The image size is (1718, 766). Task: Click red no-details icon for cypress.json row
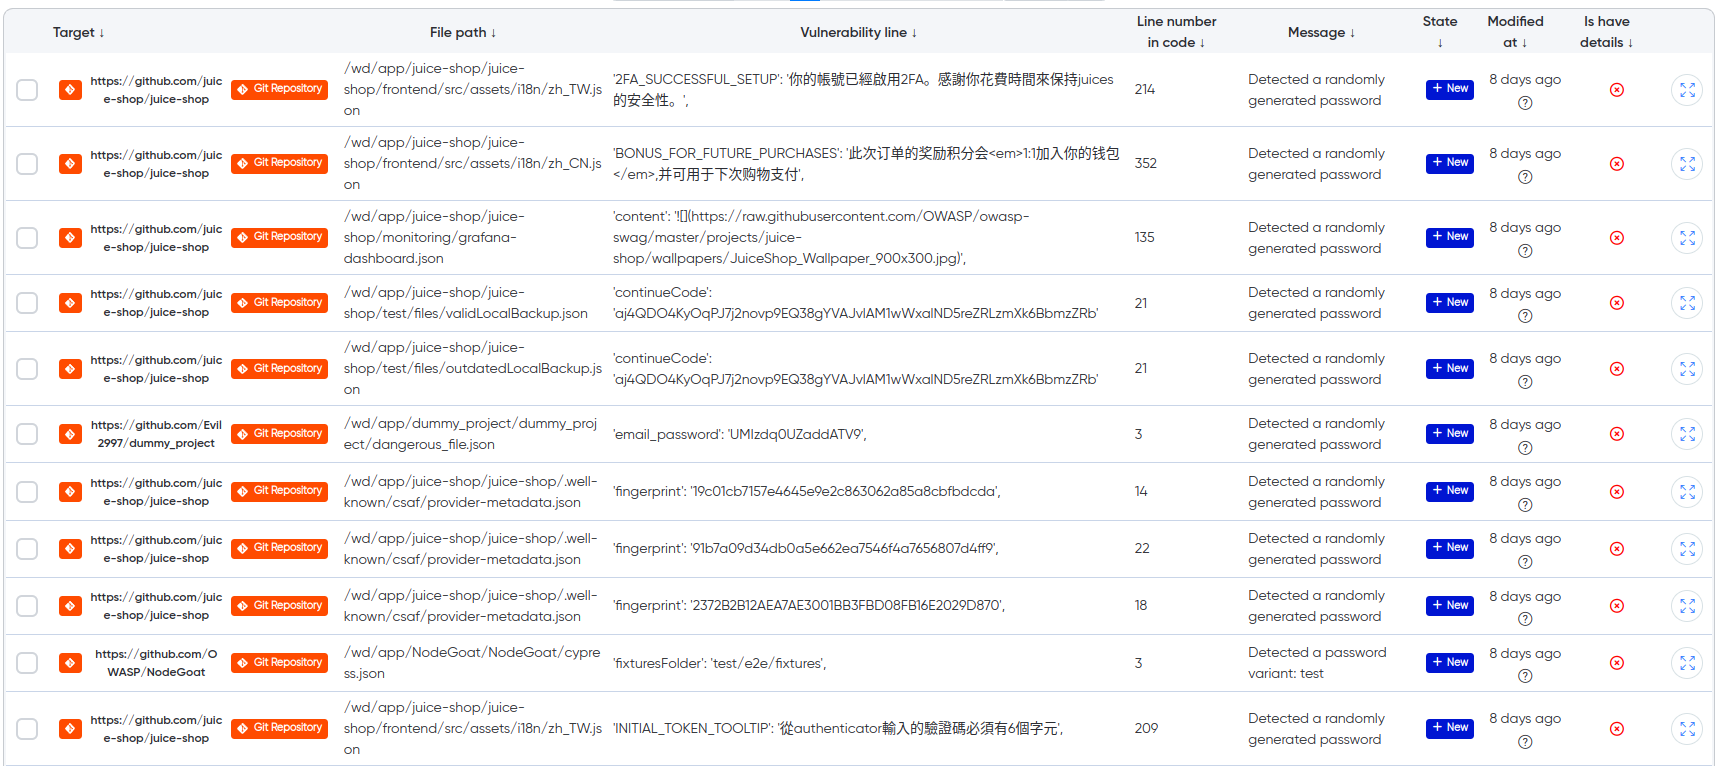click(1617, 663)
